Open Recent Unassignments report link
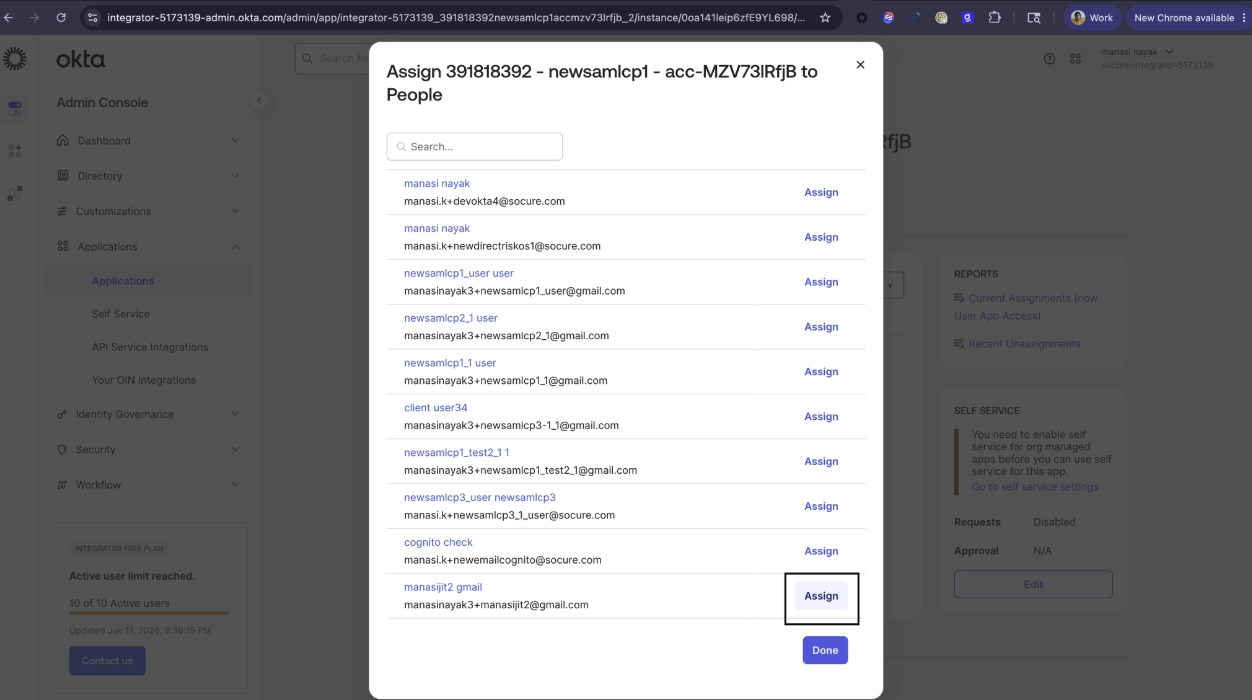This screenshot has width=1252, height=700. coord(1024,344)
